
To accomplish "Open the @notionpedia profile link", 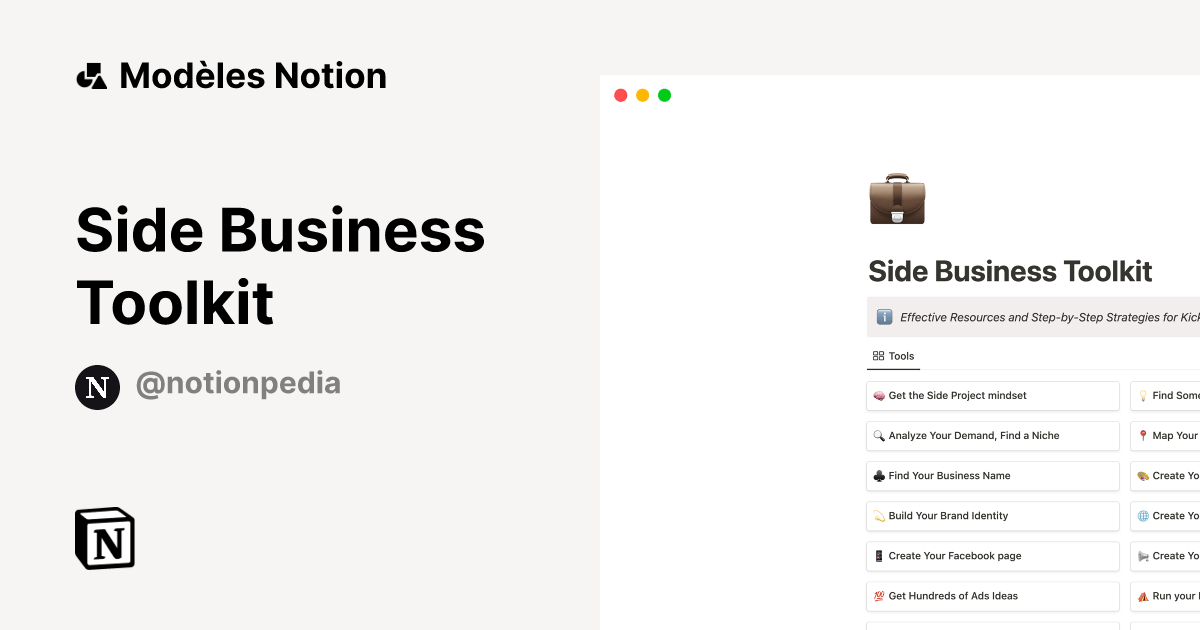I will (x=238, y=383).
